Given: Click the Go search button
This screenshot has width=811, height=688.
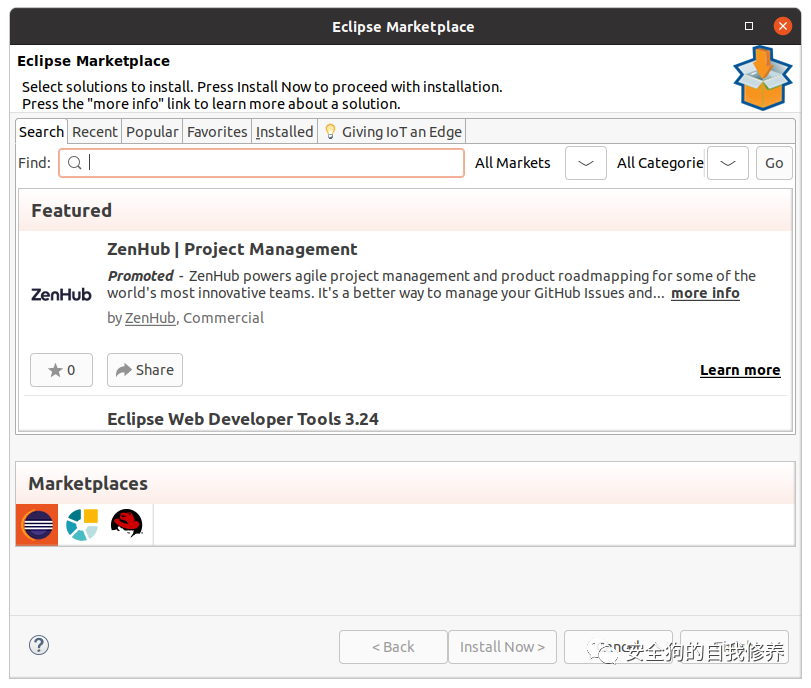Looking at the screenshot, I should (774, 163).
